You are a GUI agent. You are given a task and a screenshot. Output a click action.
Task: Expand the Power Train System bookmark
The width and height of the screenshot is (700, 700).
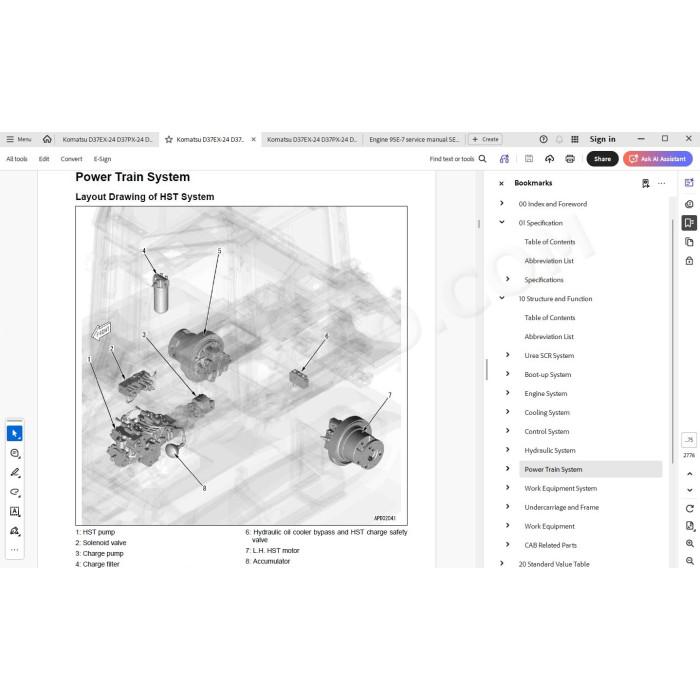[x=508, y=469]
